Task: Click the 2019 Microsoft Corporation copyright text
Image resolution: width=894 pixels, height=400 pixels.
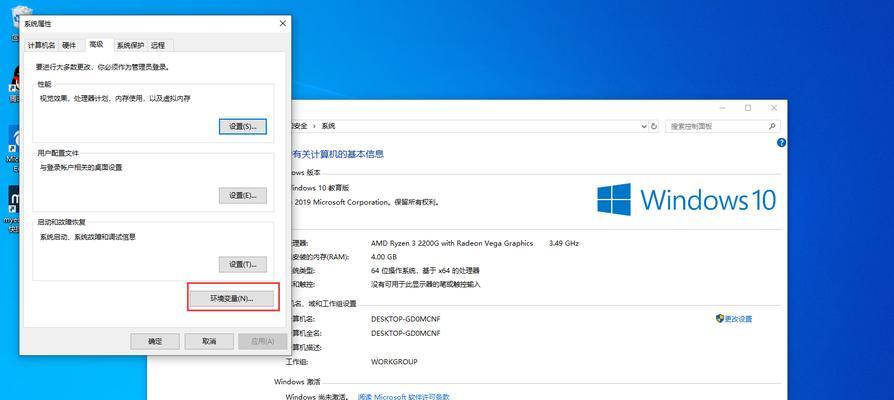Action: [x=368, y=202]
